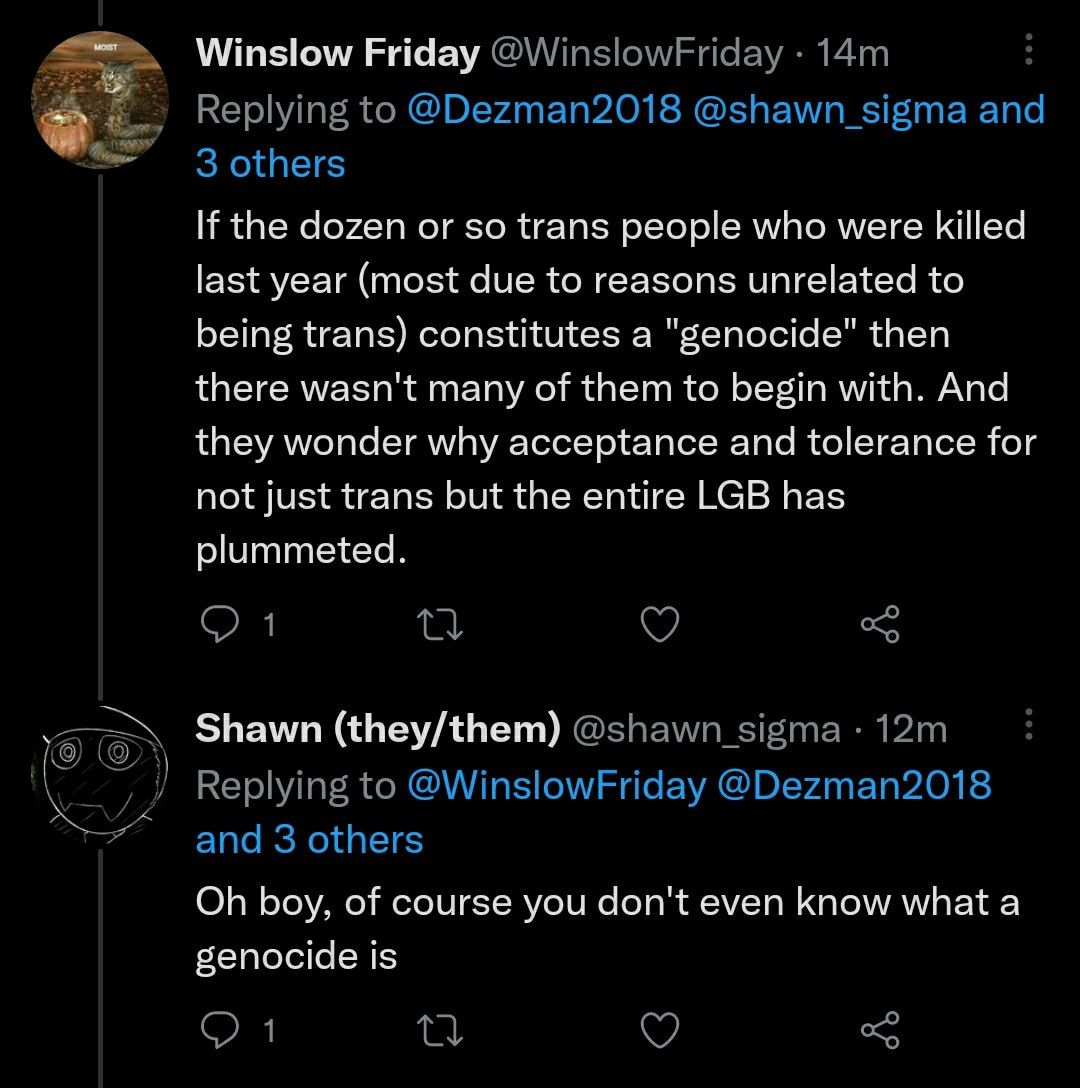Open Winslow Friday display name profile
1080x1088 pixels.
point(337,54)
